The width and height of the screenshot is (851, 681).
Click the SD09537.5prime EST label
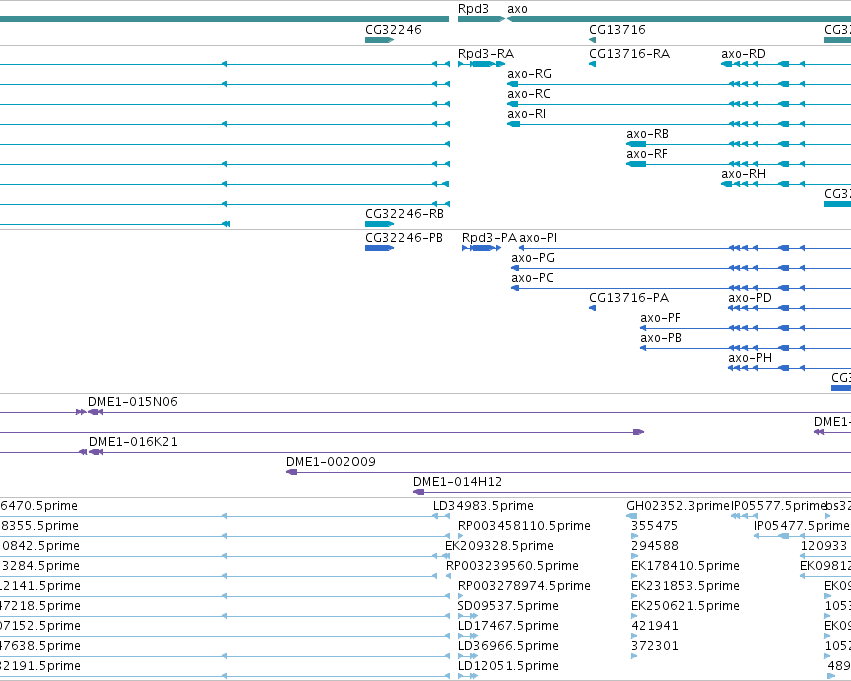point(508,606)
